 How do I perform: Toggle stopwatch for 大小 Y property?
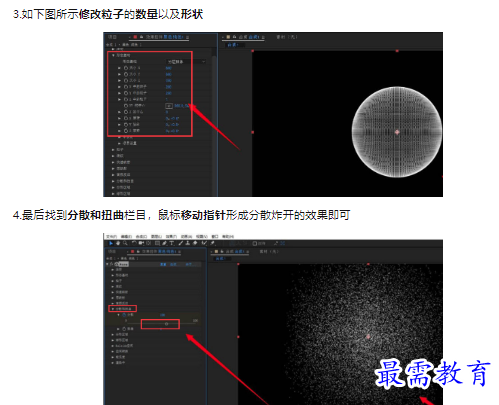(126, 74)
